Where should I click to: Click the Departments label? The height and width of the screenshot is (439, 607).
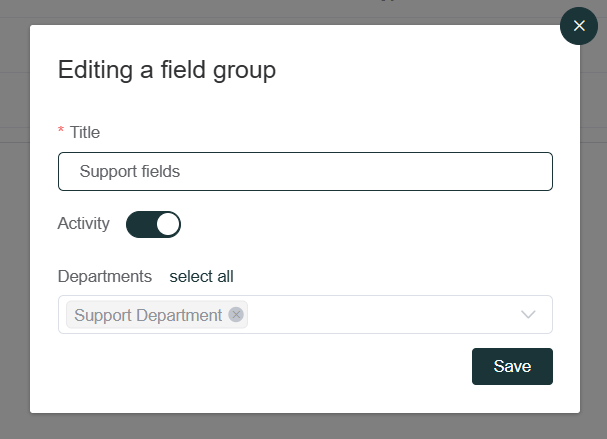[x=105, y=276]
